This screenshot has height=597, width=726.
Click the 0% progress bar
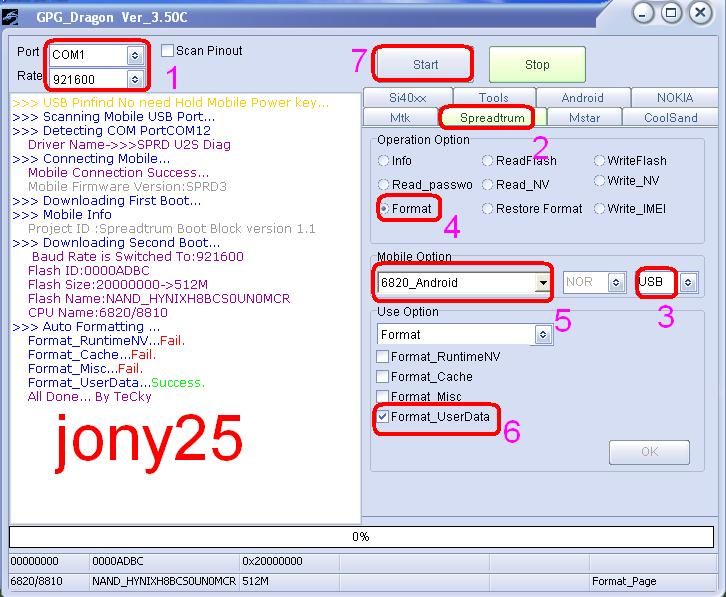point(360,537)
